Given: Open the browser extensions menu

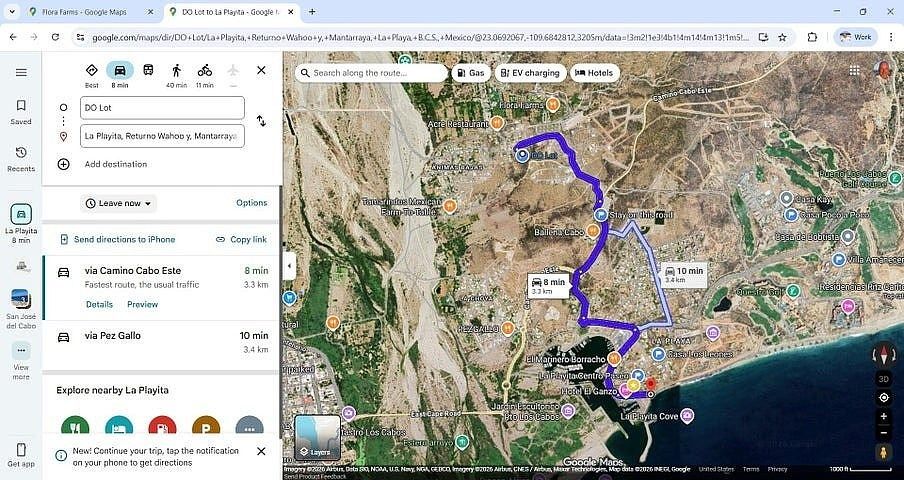Looking at the screenshot, I should click(x=812, y=37).
